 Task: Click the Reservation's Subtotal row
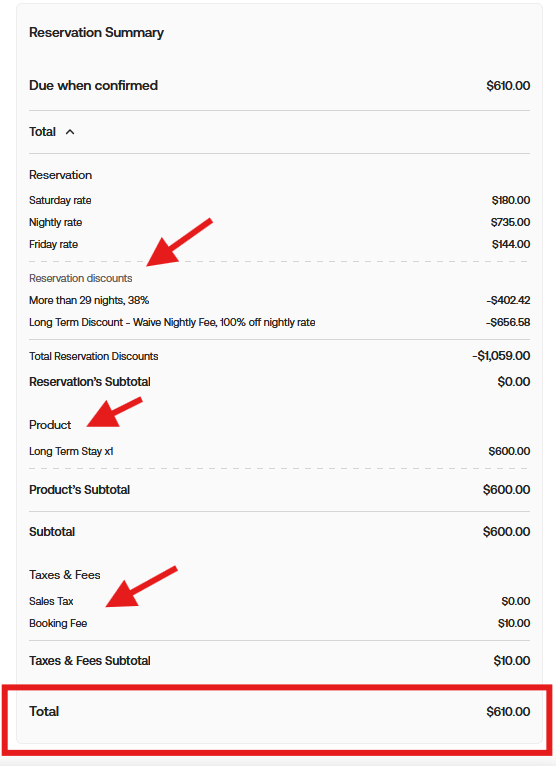point(279,382)
